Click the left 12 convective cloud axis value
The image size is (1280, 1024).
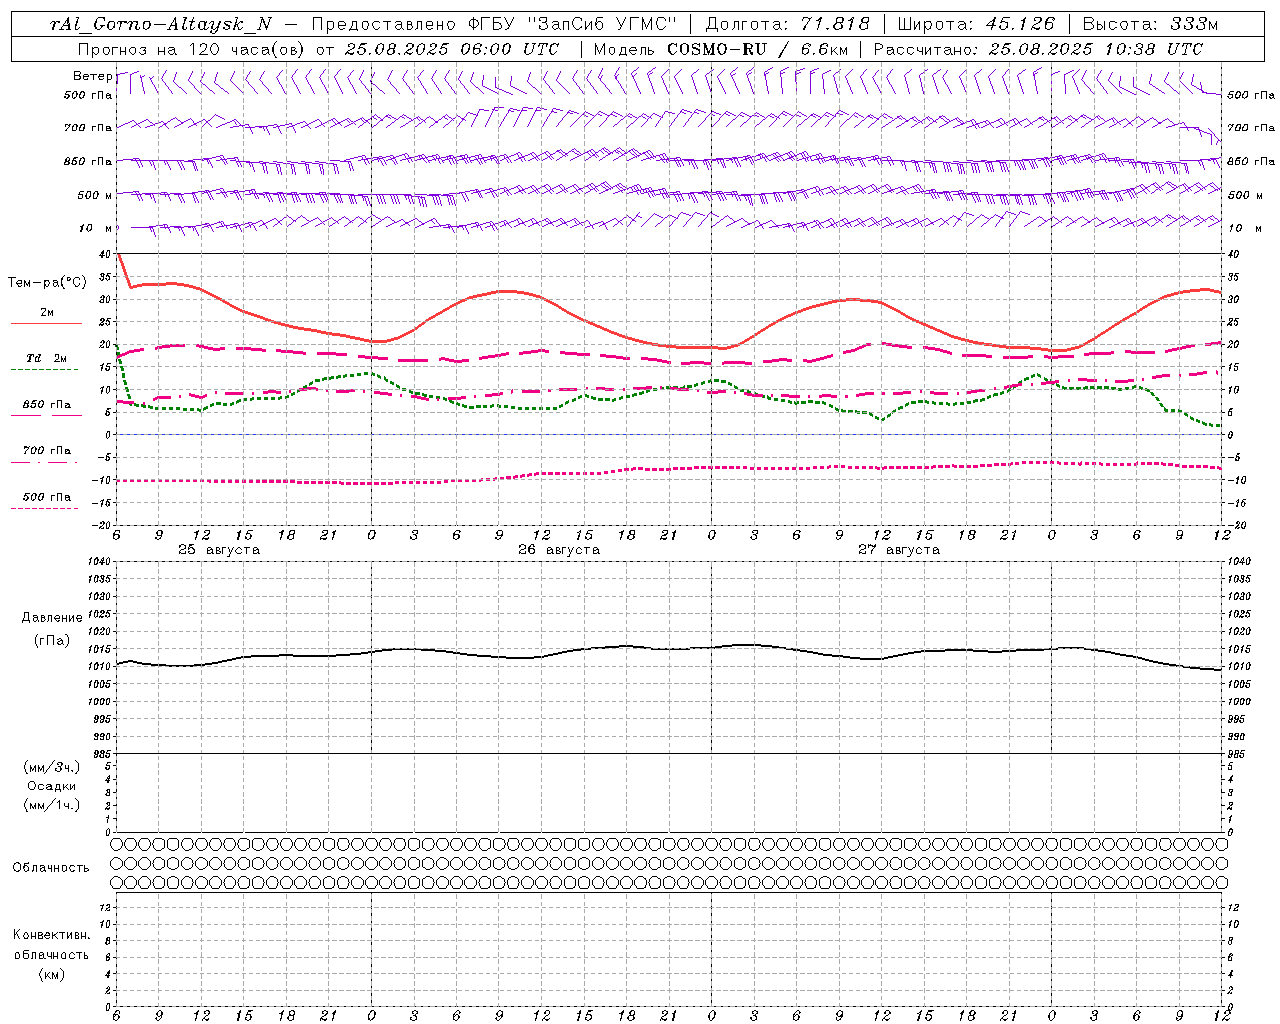tap(107, 907)
